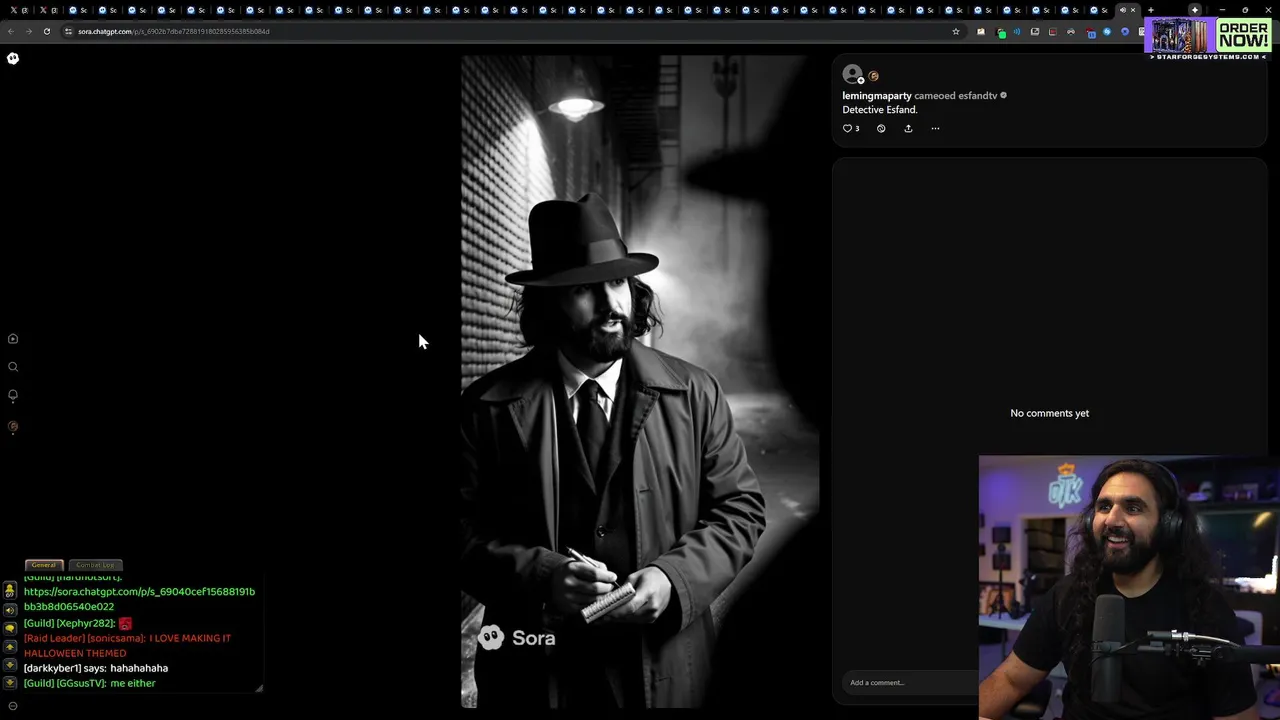Click the Detective Esfand caption
The image size is (1280, 720).
(x=880, y=110)
